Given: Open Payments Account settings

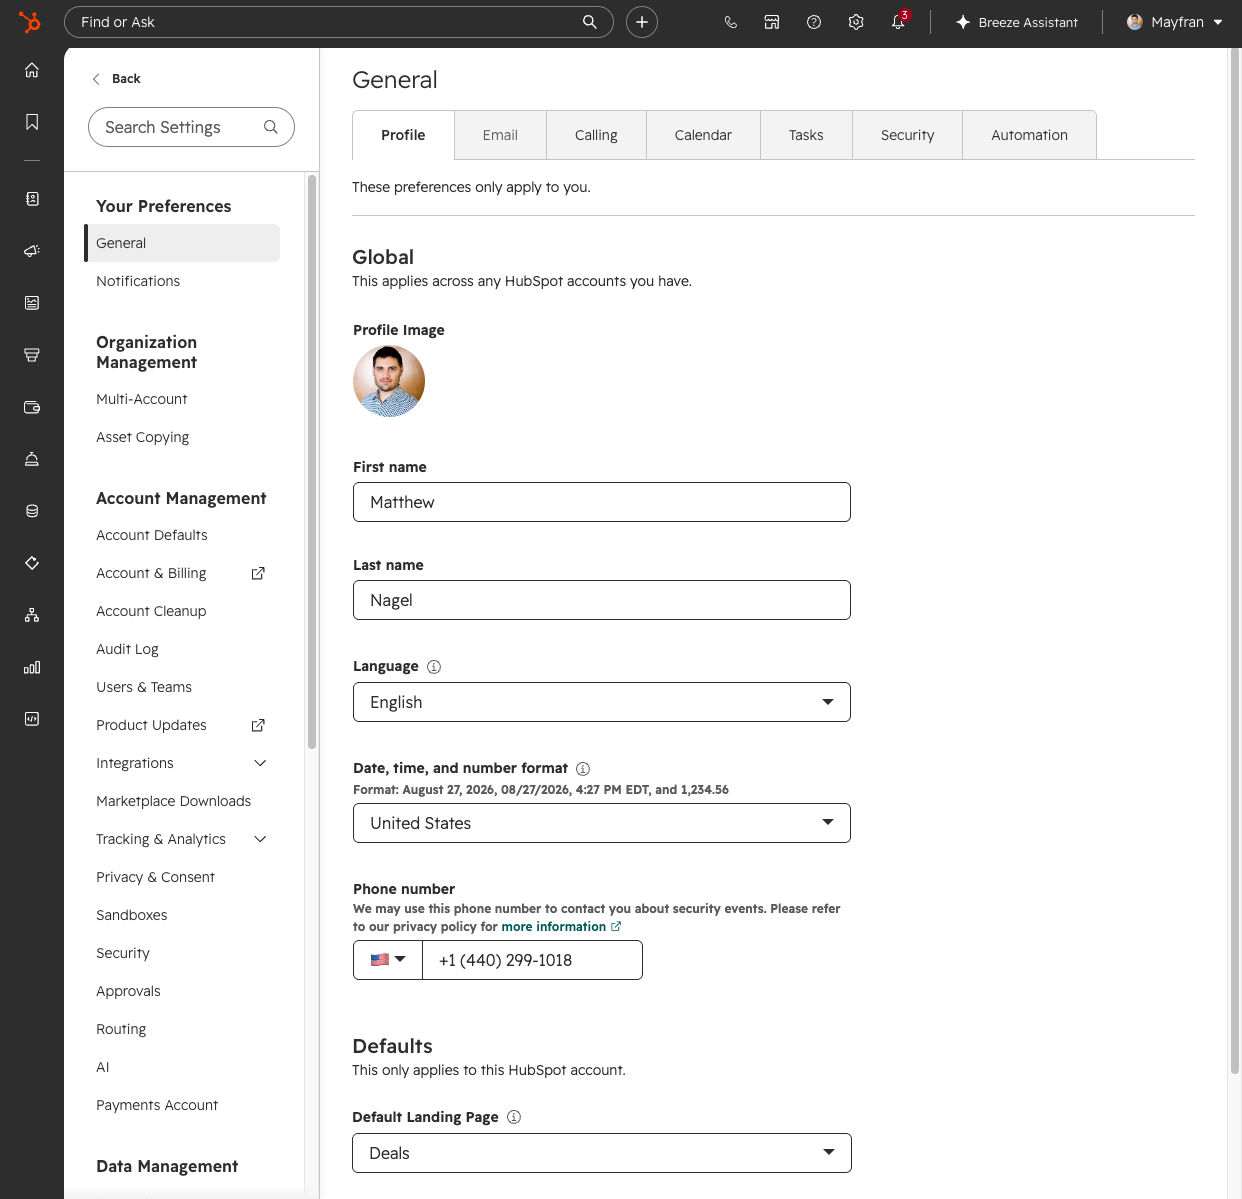Looking at the screenshot, I should 157,1105.
